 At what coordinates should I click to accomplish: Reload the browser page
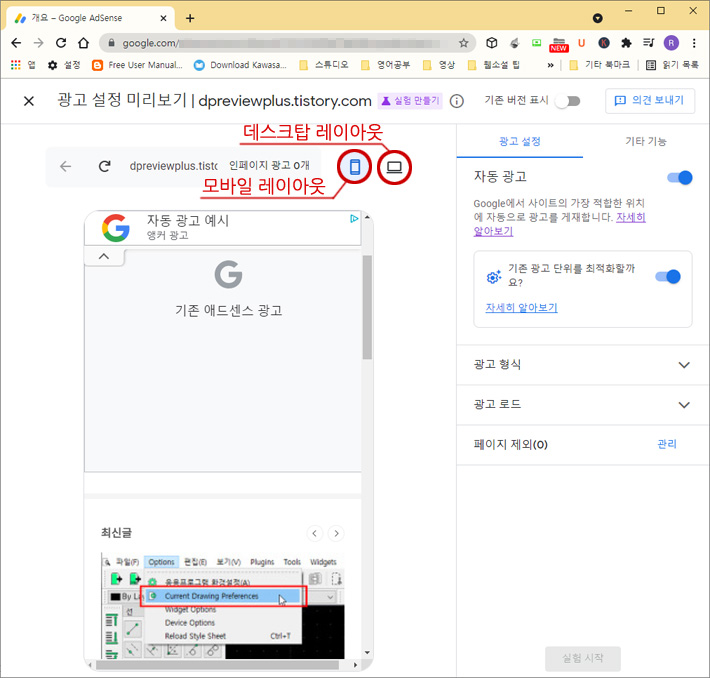tap(61, 43)
